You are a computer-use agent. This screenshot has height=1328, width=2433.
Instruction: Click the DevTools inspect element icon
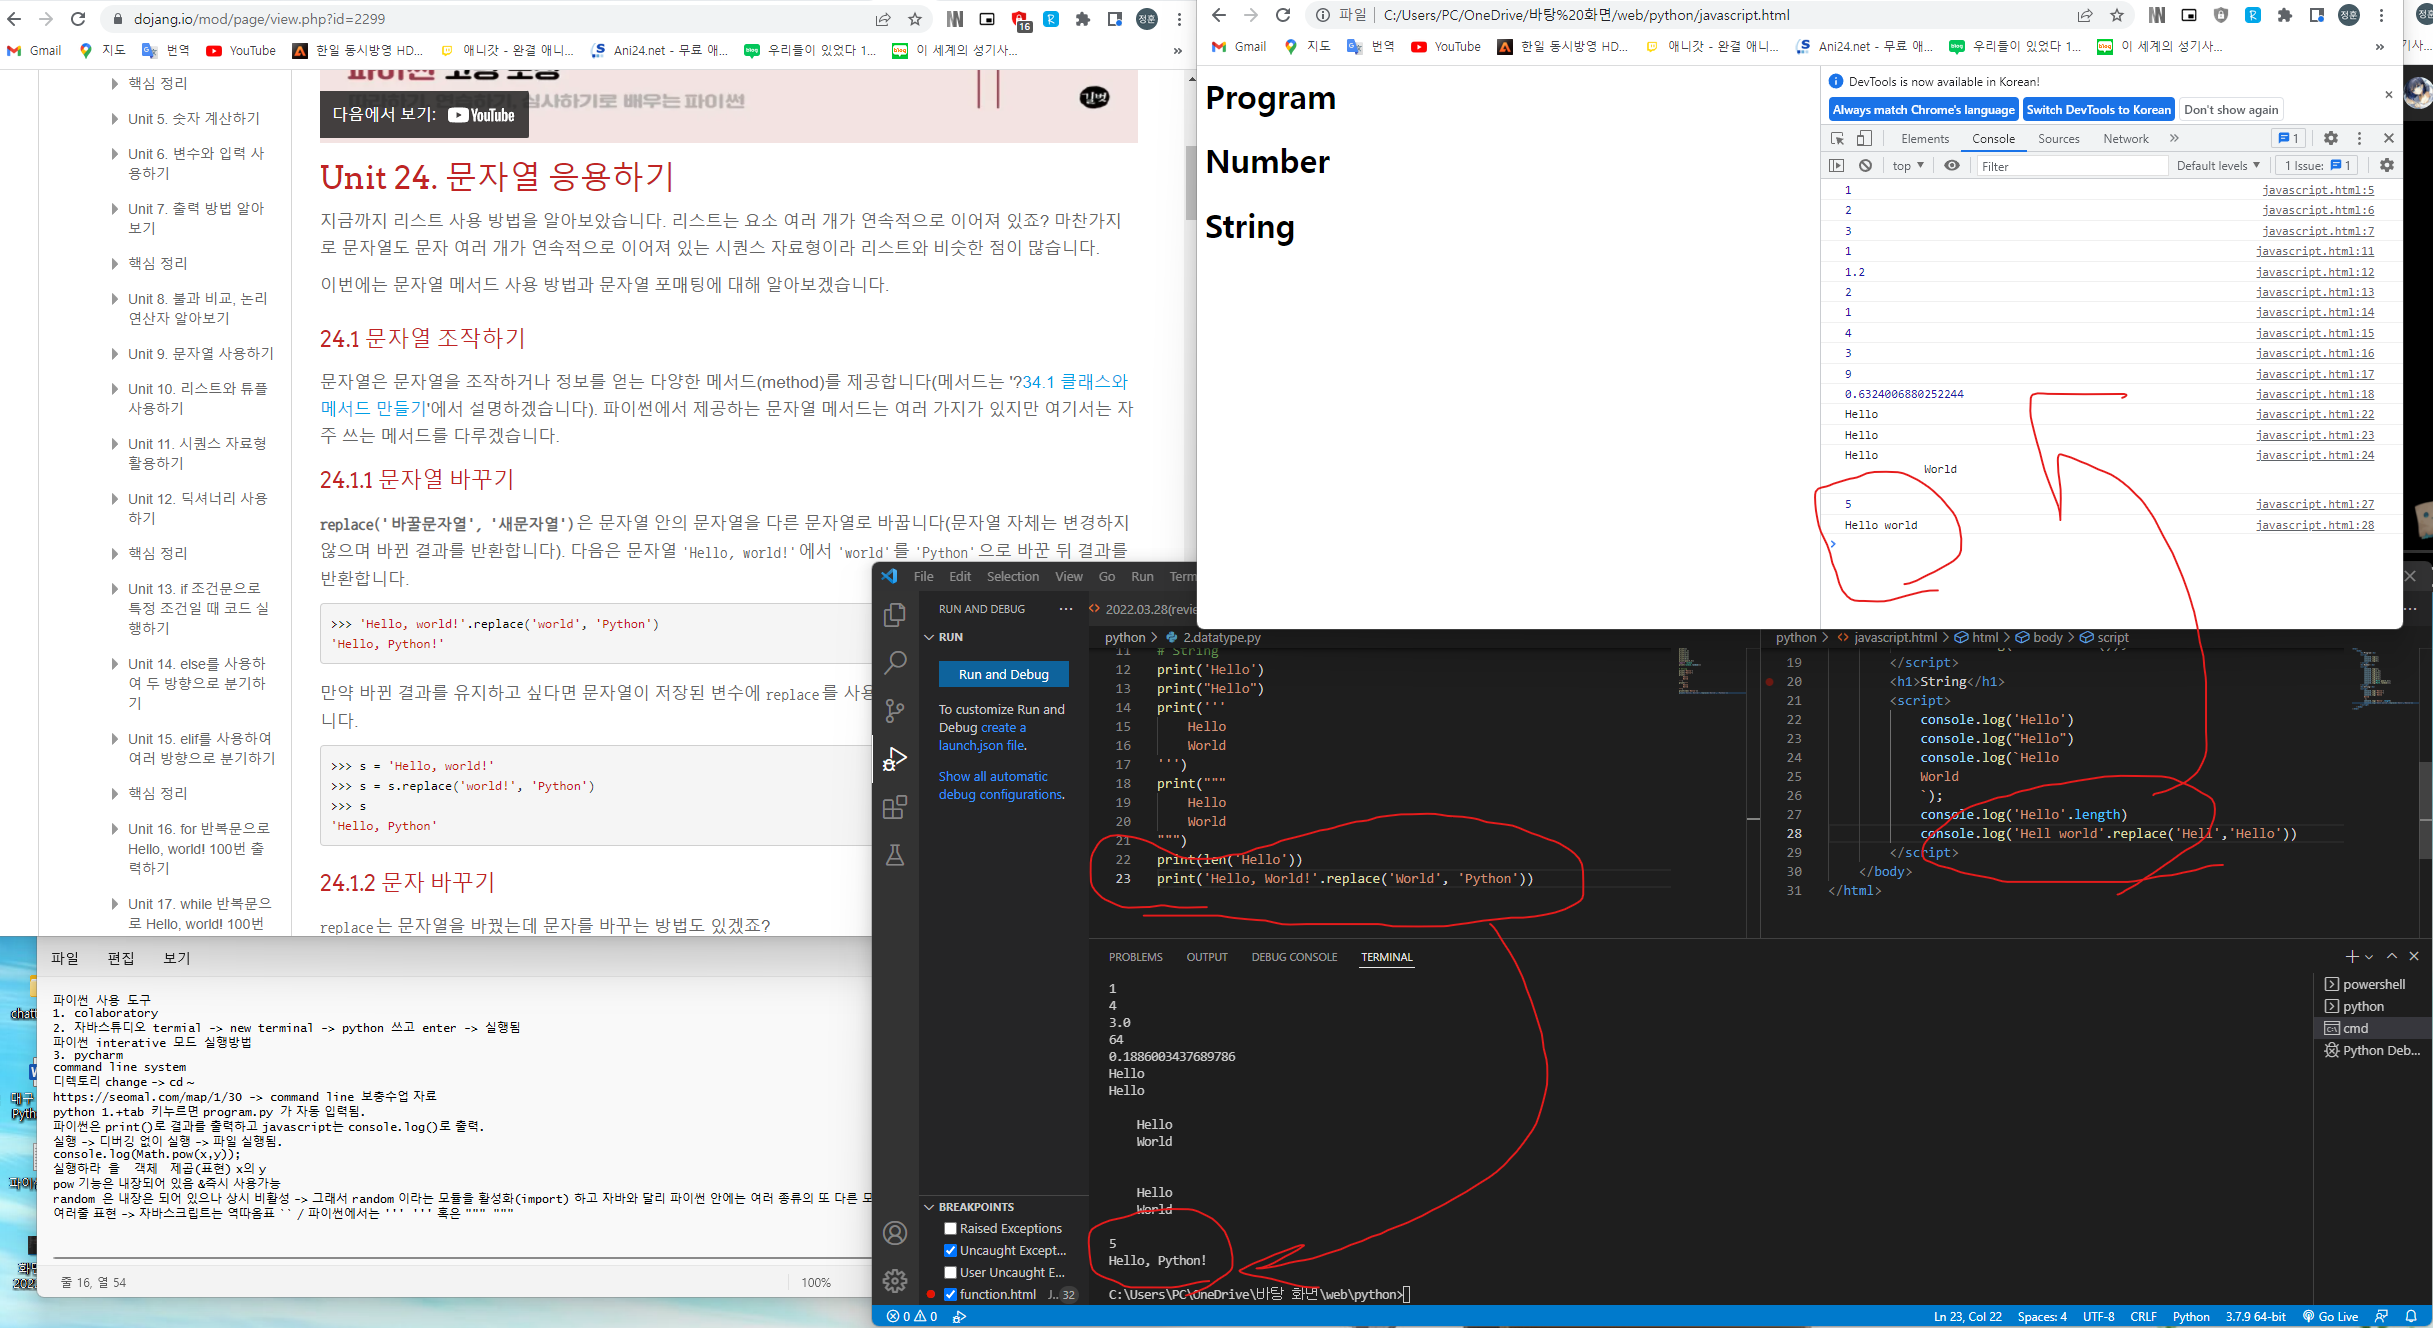[x=1837, y=139]
